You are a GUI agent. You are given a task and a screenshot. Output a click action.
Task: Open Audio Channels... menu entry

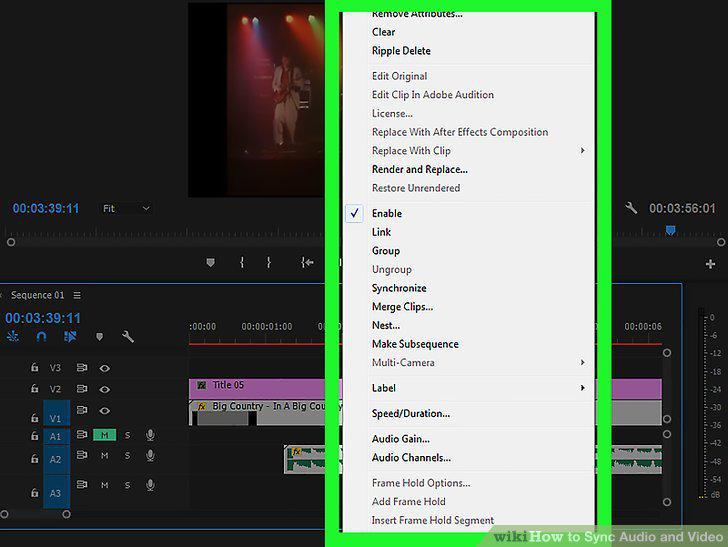[x=411, y=457]
